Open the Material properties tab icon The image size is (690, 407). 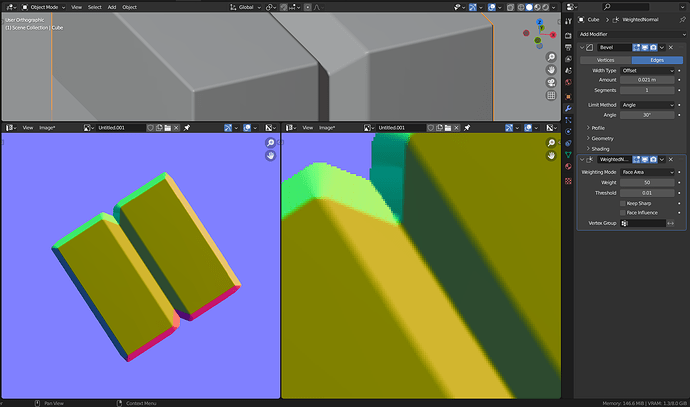pyautogui.click(x=568, y=166)
